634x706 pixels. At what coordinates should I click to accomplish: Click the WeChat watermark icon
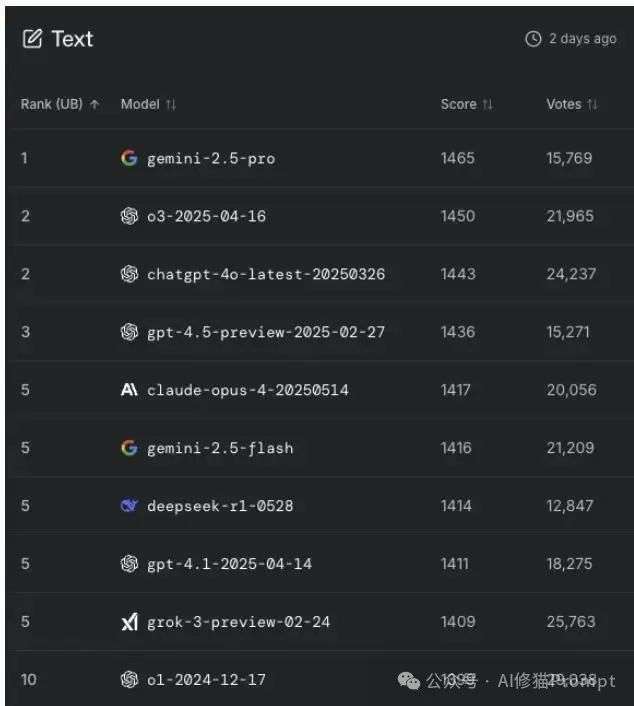click(409, 681)
